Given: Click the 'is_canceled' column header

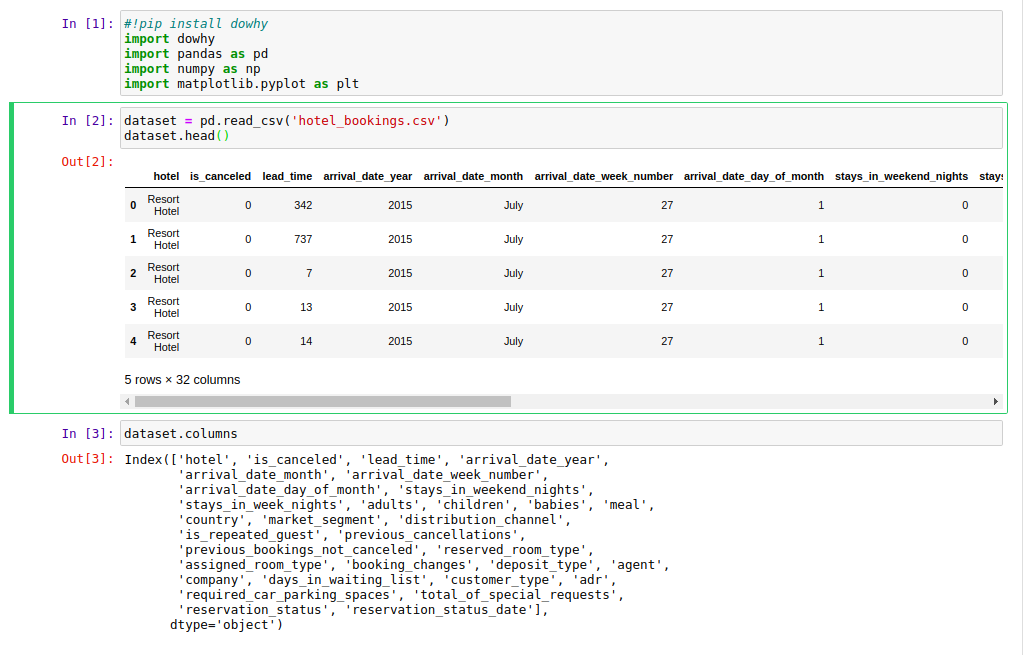Looking at the screenshot, I should (x=220, y=176).
